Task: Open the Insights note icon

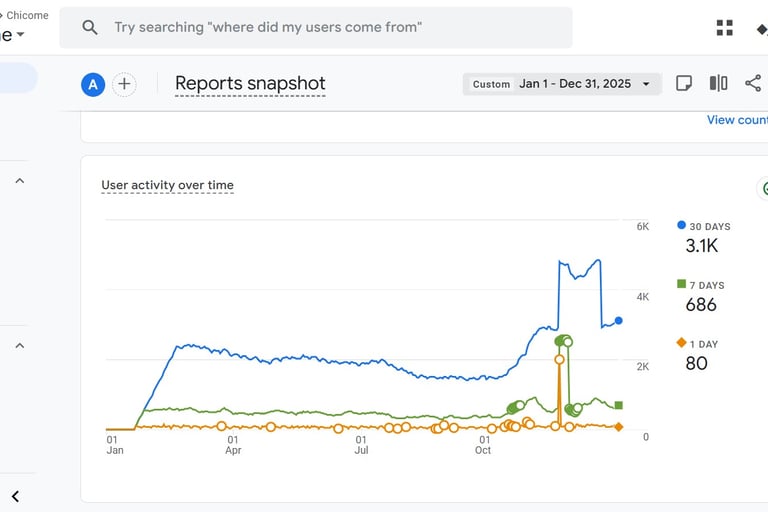Action: (x=684, y=84)
